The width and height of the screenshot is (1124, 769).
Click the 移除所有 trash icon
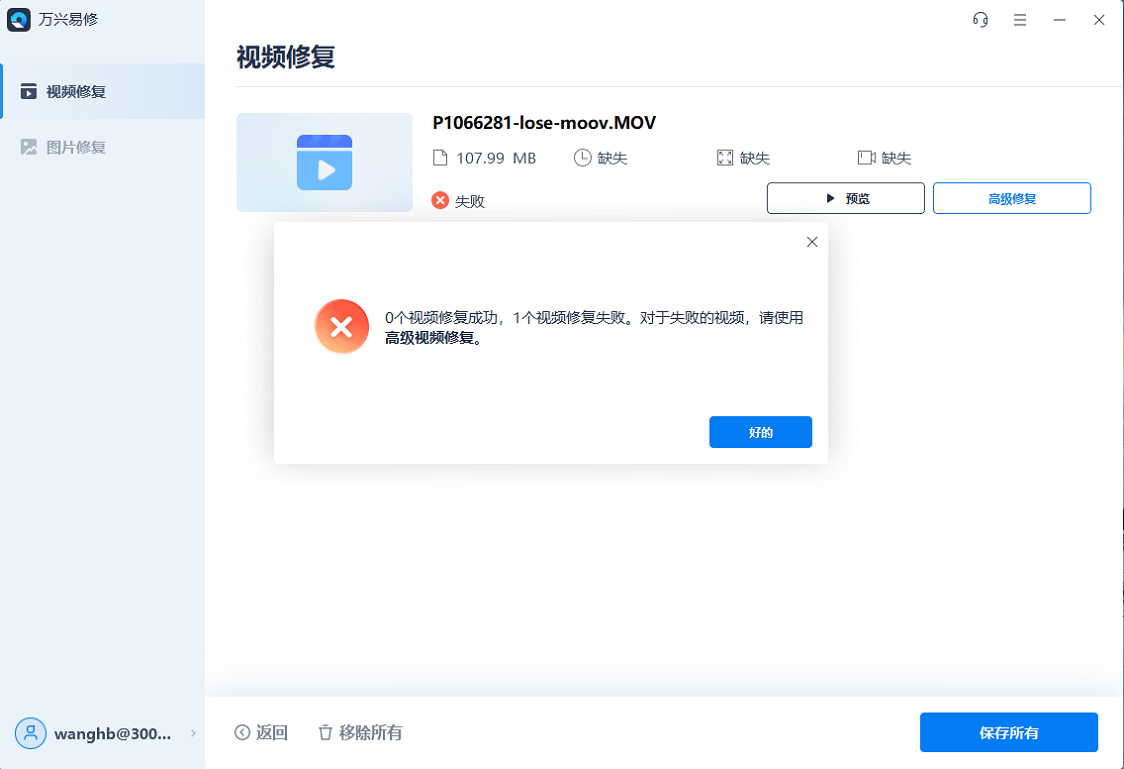(325, 732)
